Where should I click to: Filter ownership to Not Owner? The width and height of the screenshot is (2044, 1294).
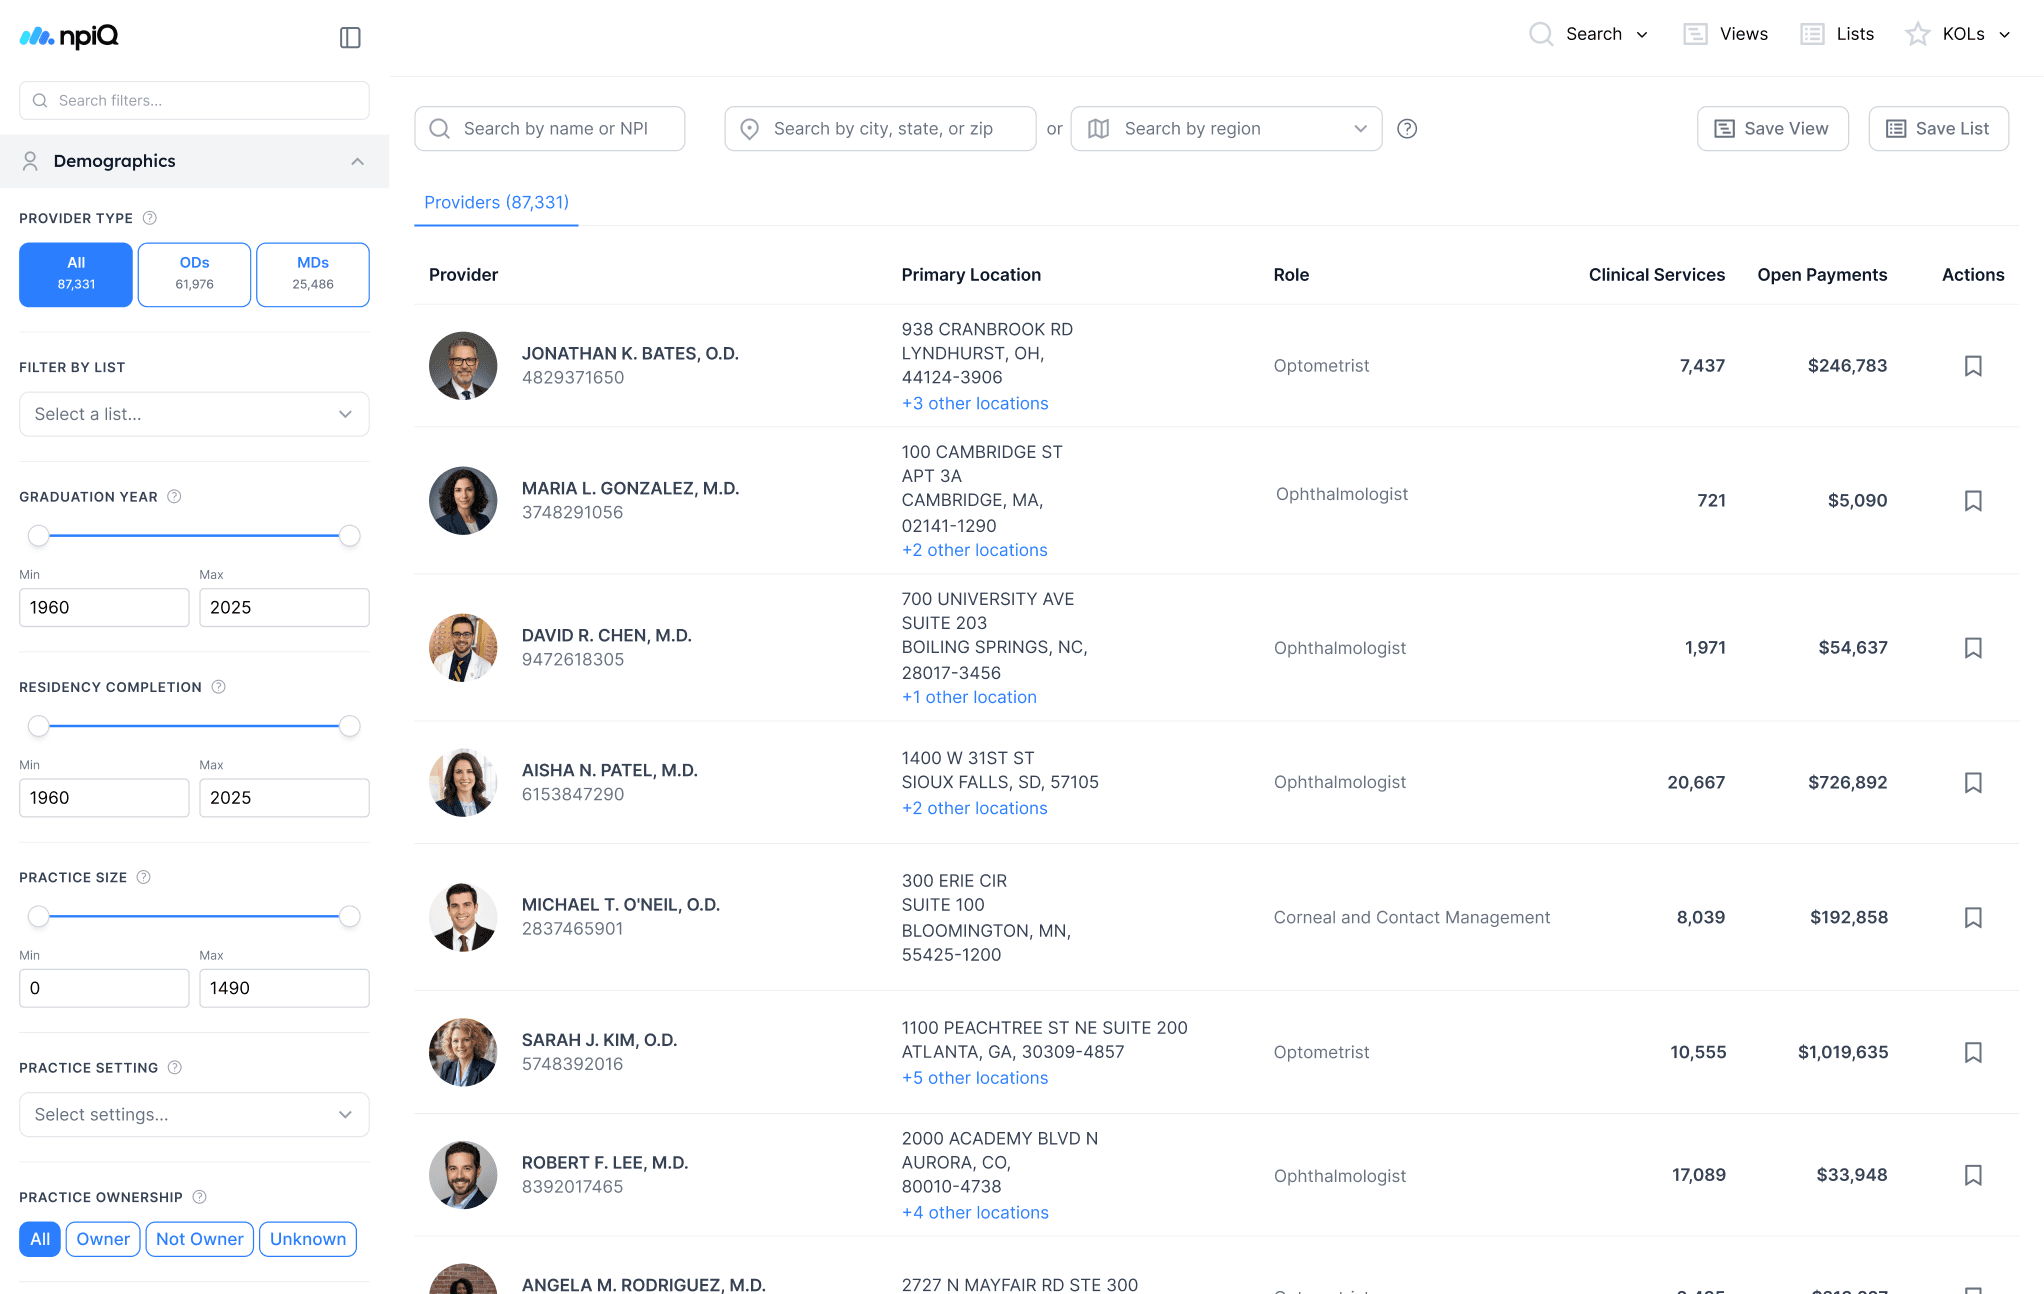pyautogui.click(x=199, y=1239)
